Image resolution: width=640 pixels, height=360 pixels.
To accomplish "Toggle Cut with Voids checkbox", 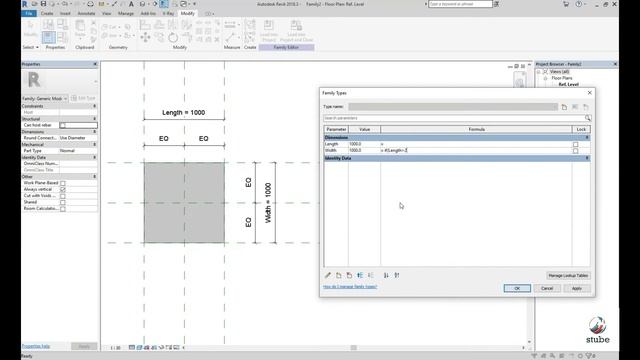I will point(63,196).
